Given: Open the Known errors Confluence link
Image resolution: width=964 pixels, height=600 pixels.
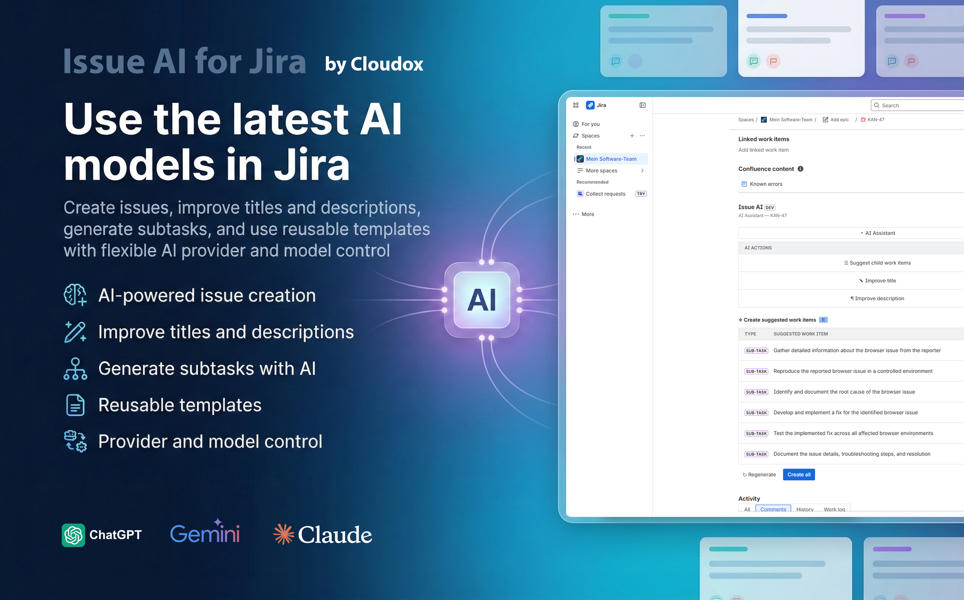Looking at the screenshot, I should coord(765,184).
